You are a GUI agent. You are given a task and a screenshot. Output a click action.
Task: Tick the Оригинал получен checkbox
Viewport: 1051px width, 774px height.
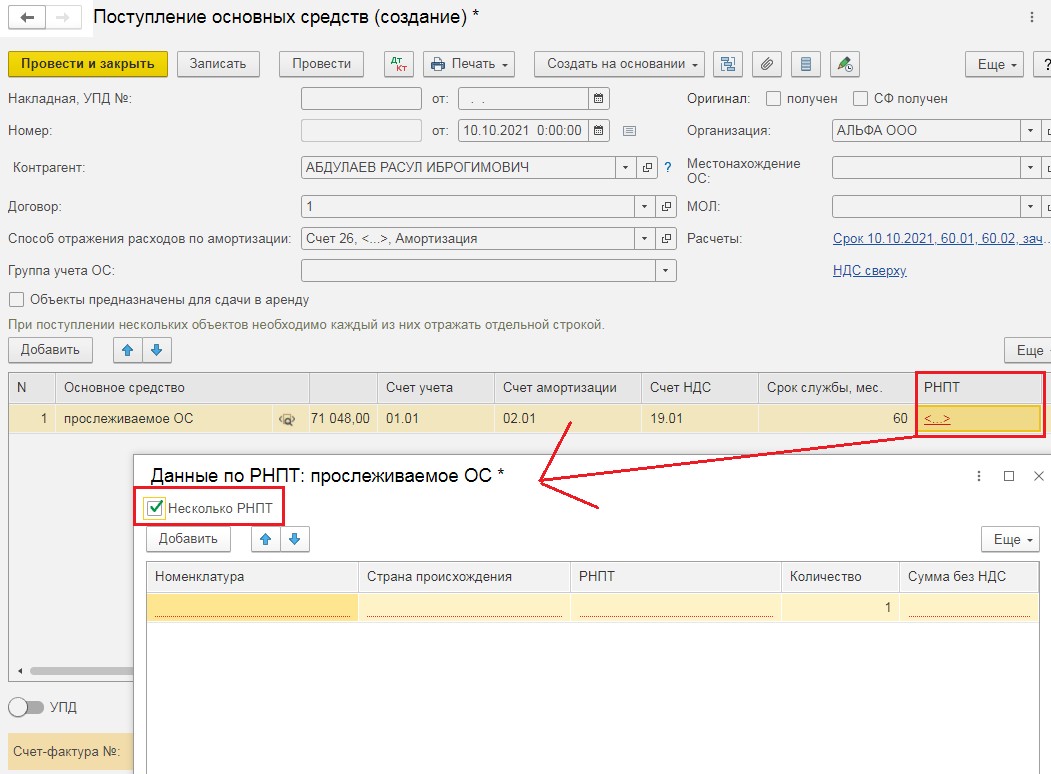coord(773,99)
